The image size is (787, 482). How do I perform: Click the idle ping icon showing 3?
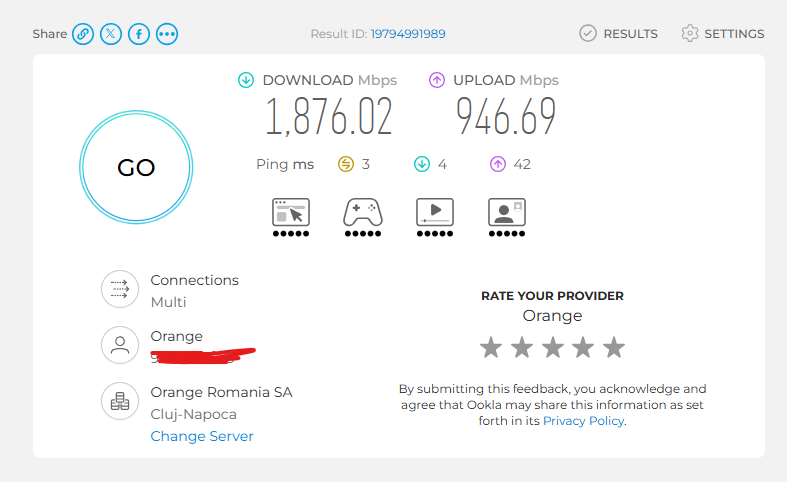point(346,164)
